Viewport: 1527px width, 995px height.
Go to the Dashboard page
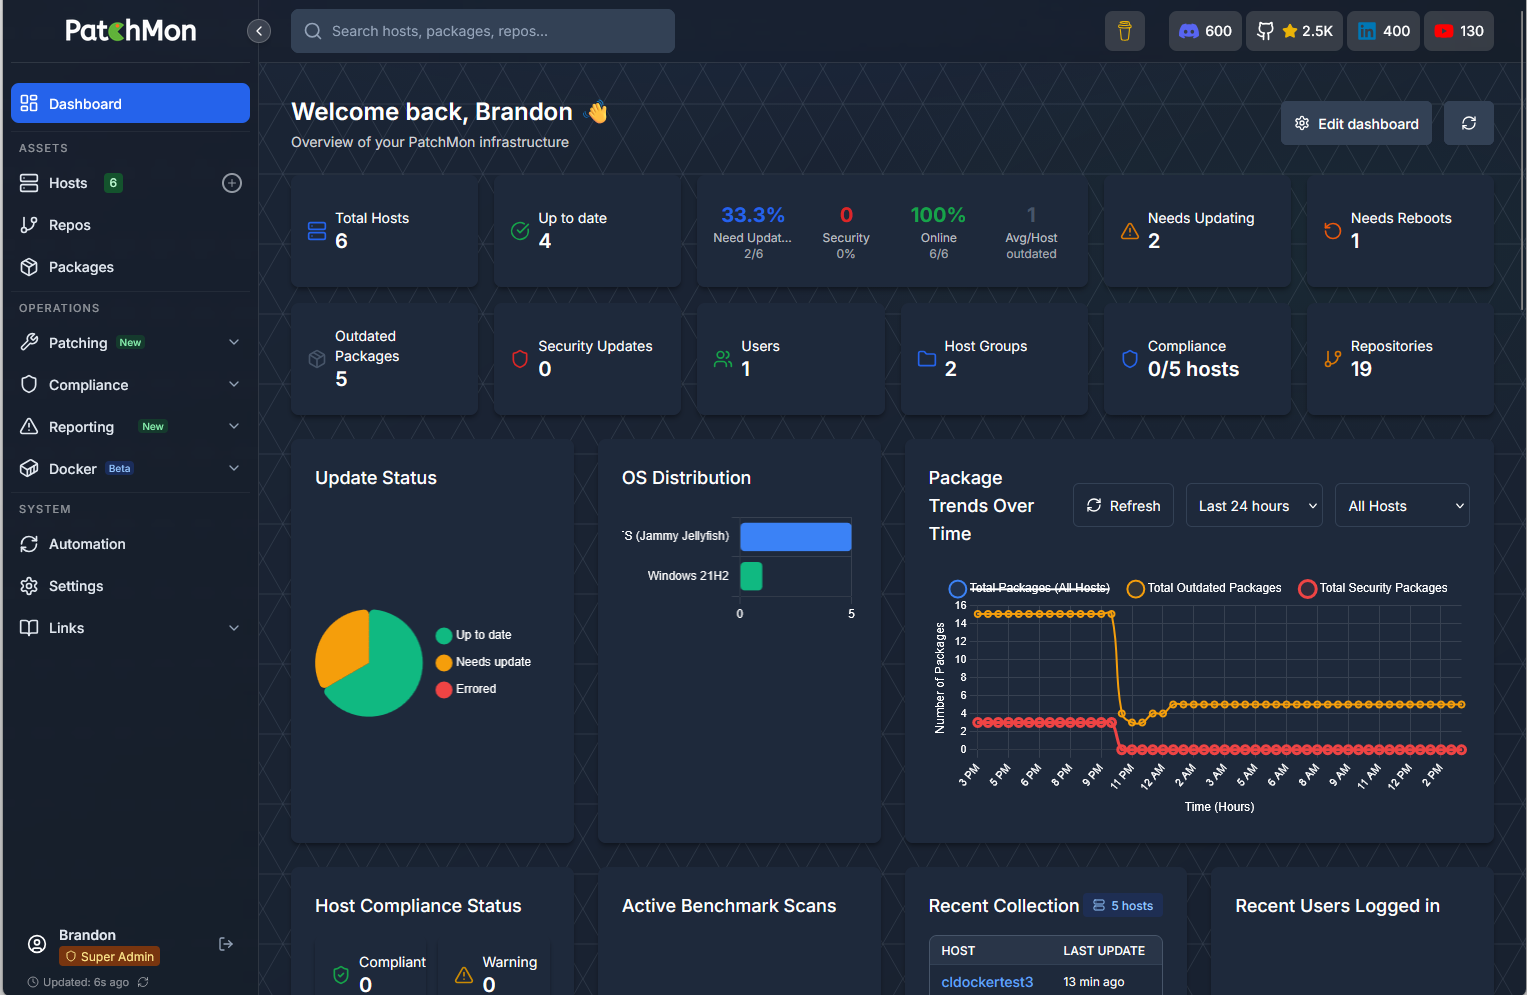[x=130, y=103]
